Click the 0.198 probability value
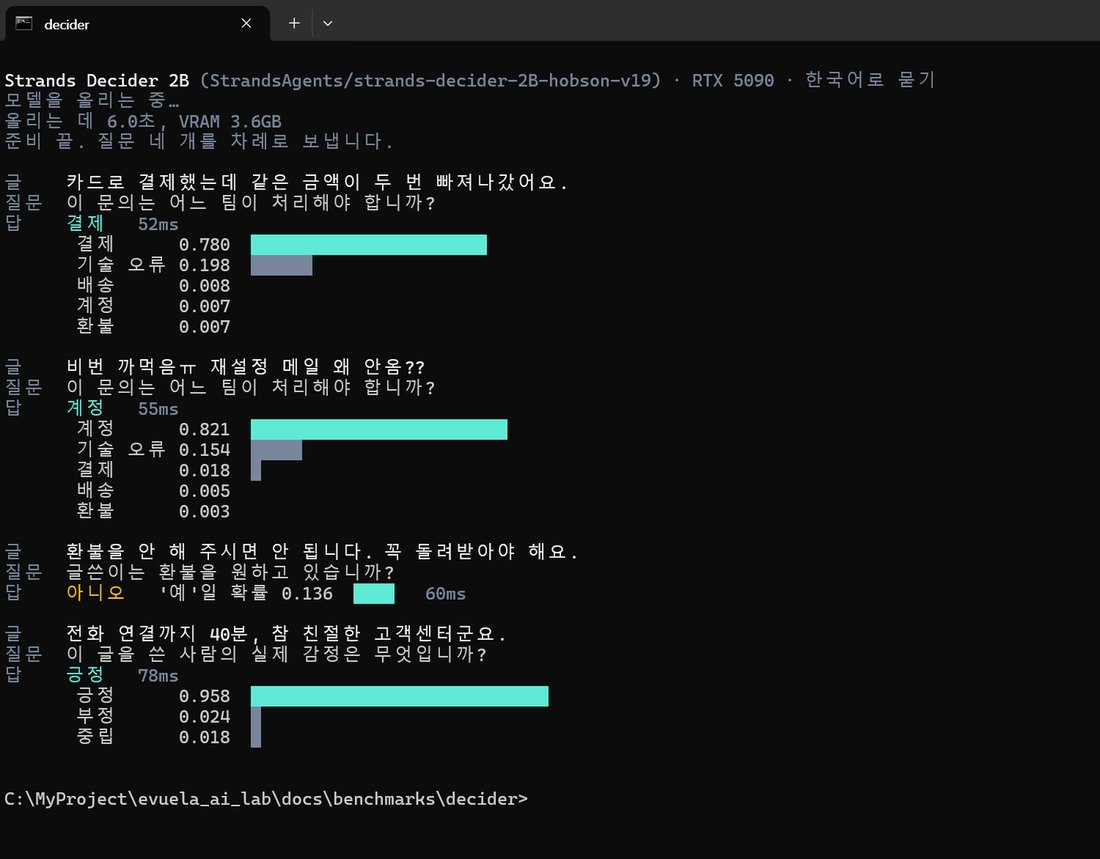This screenshot has width=1100, height=859. pyautogui.click(x=204, y=265)
